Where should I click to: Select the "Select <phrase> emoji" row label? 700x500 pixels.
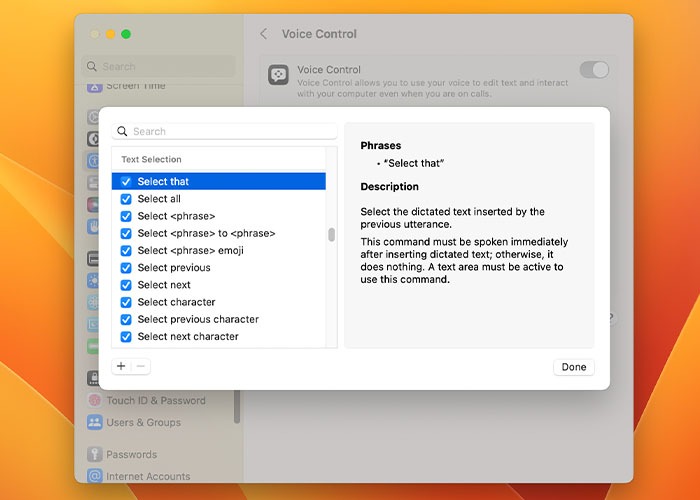191,250
